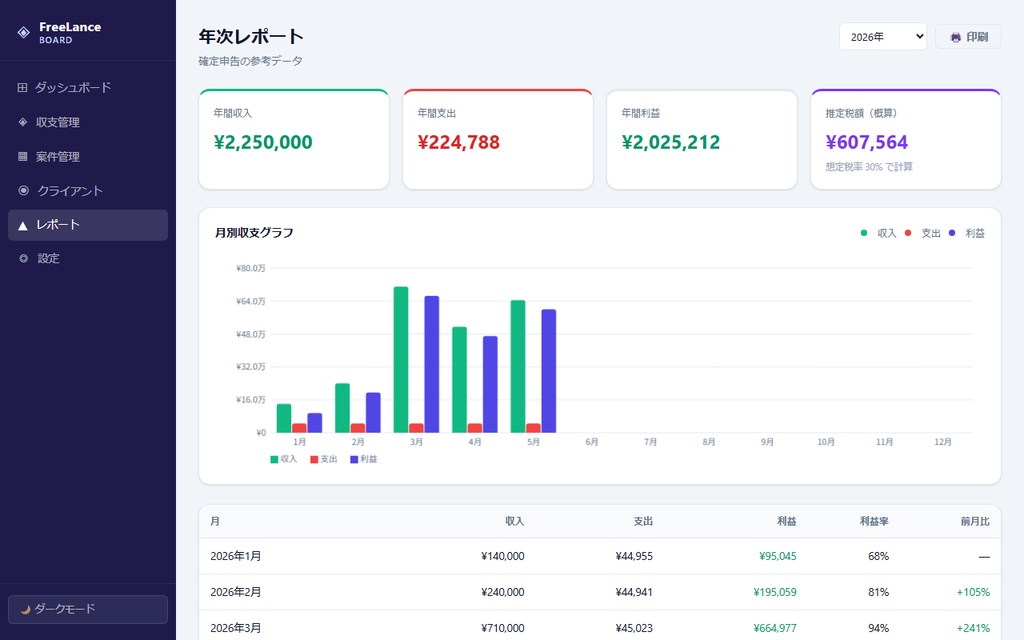Click the green 3月 income bar
The width and height of the screenshot is (1024, 640).
[401, 359]
